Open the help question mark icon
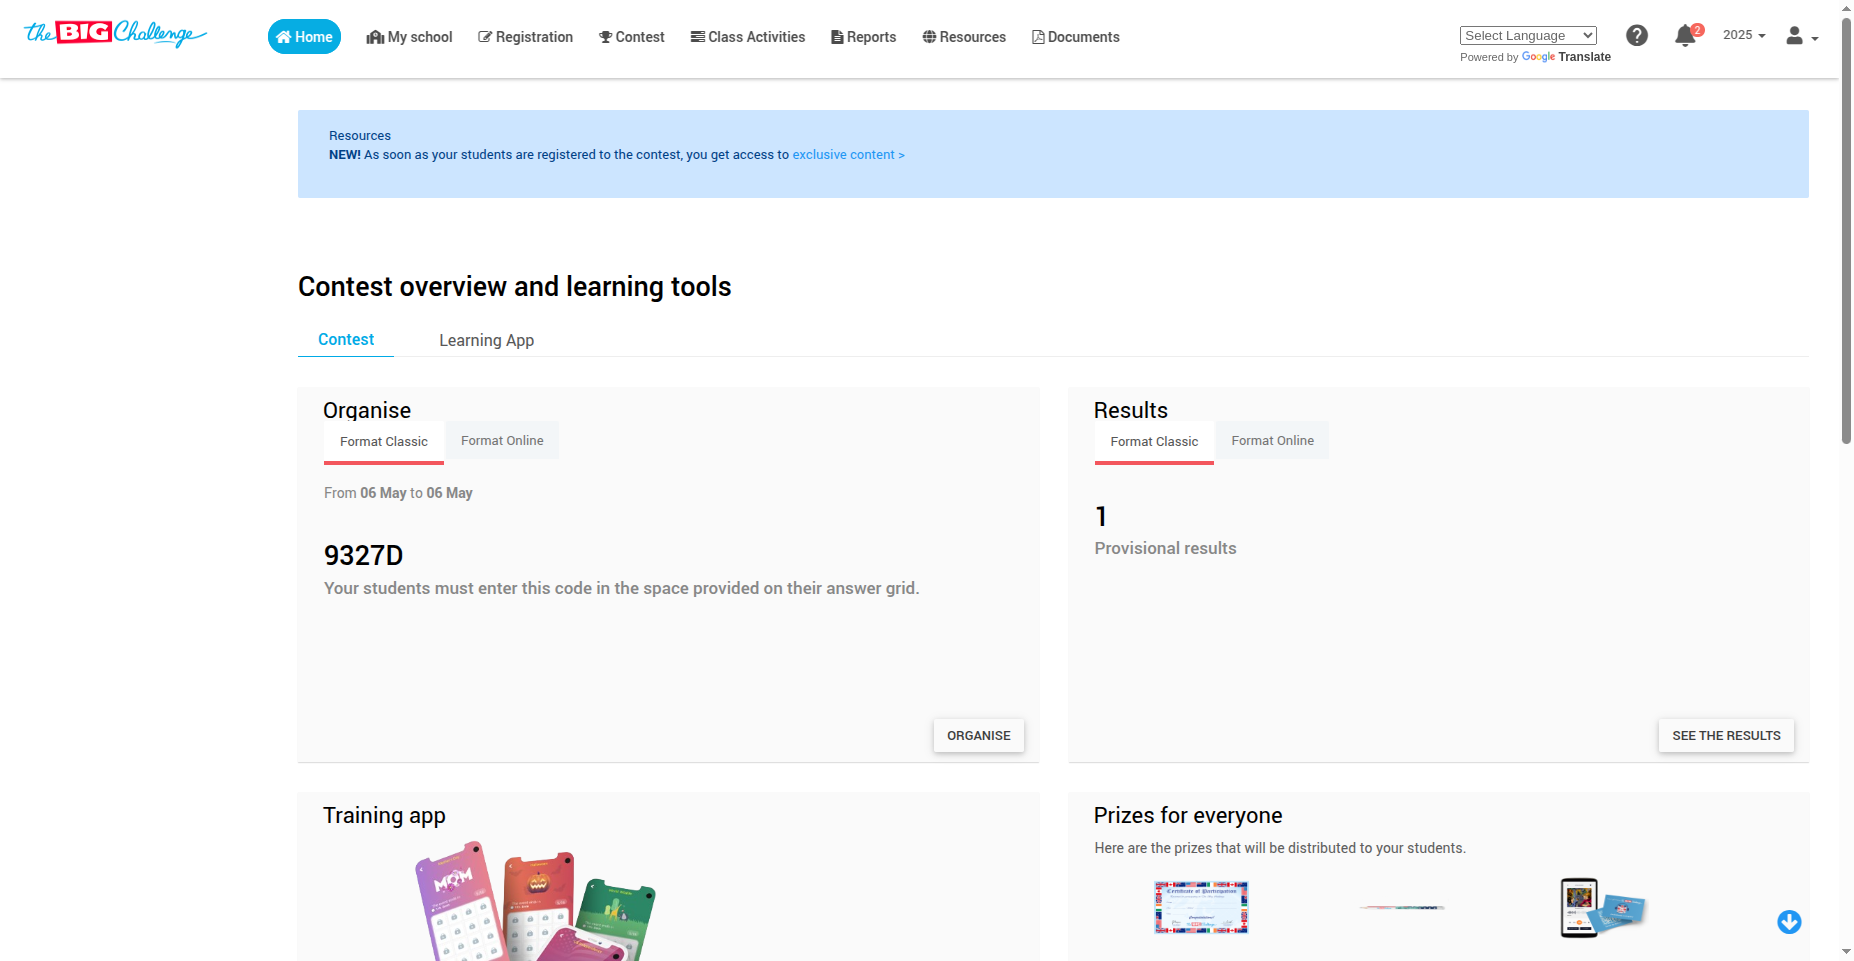 coord(1637,36)
